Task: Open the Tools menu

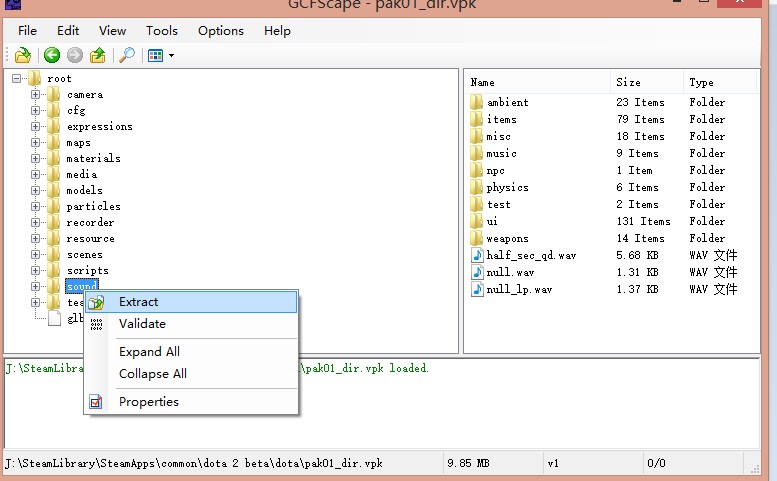Action: point(162,31)
